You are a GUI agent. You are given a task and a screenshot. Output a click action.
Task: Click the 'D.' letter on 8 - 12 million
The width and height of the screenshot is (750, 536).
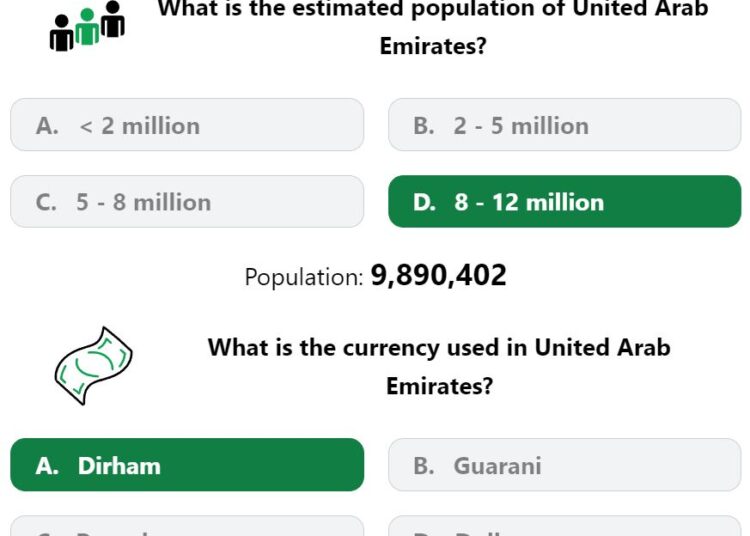(x=425, y=202)
